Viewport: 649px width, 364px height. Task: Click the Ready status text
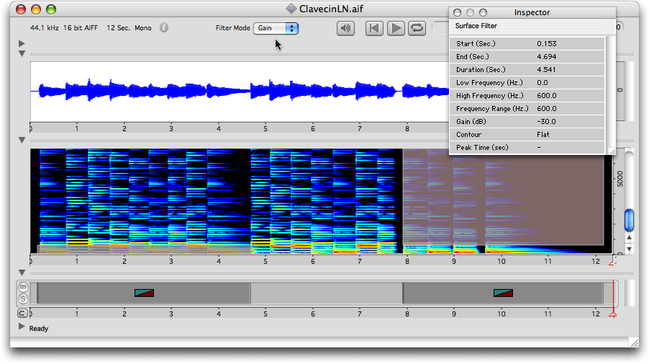[38, 328]
